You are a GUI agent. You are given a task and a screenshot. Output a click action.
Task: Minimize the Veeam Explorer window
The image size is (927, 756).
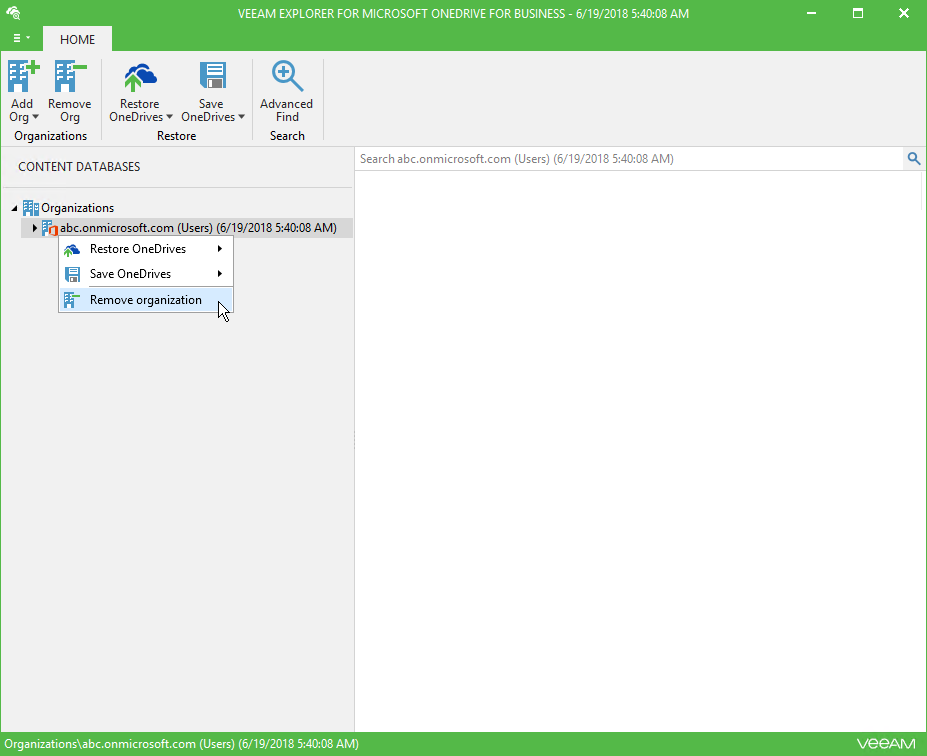pos(812,13)
